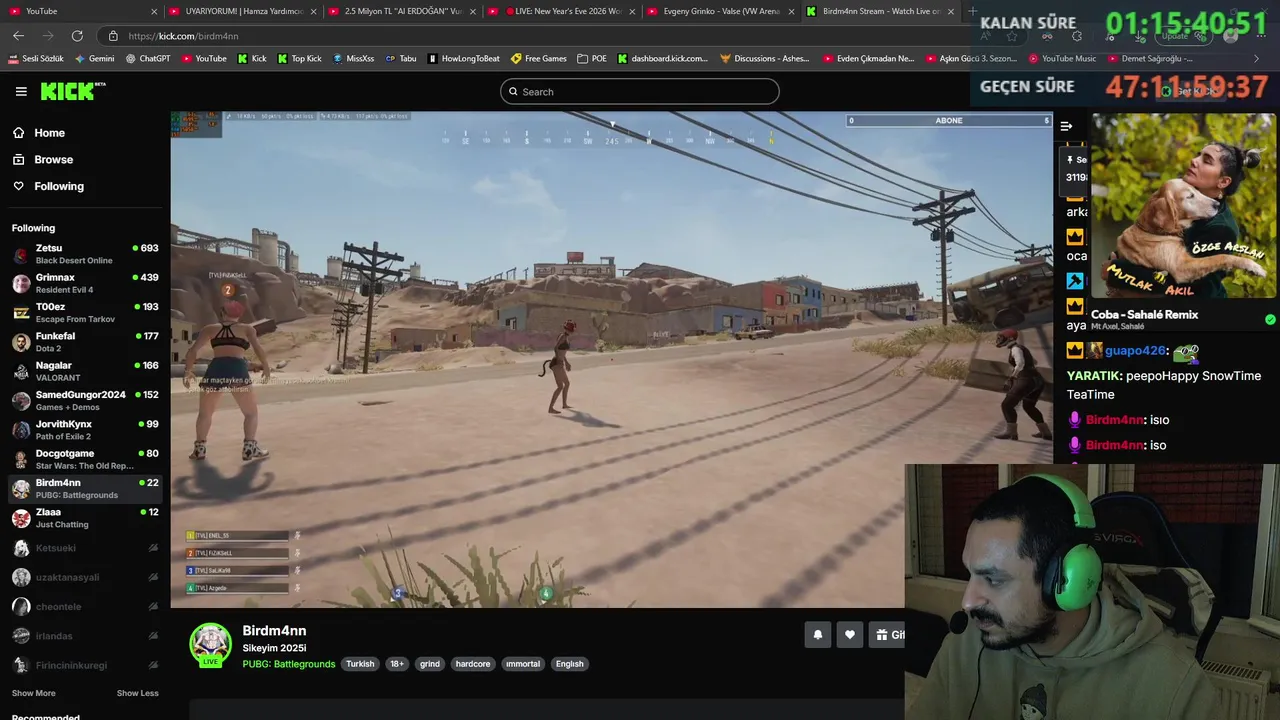Open offline channel irlandas
This screenshot has width=1280, height=720.
click(85, 636)
